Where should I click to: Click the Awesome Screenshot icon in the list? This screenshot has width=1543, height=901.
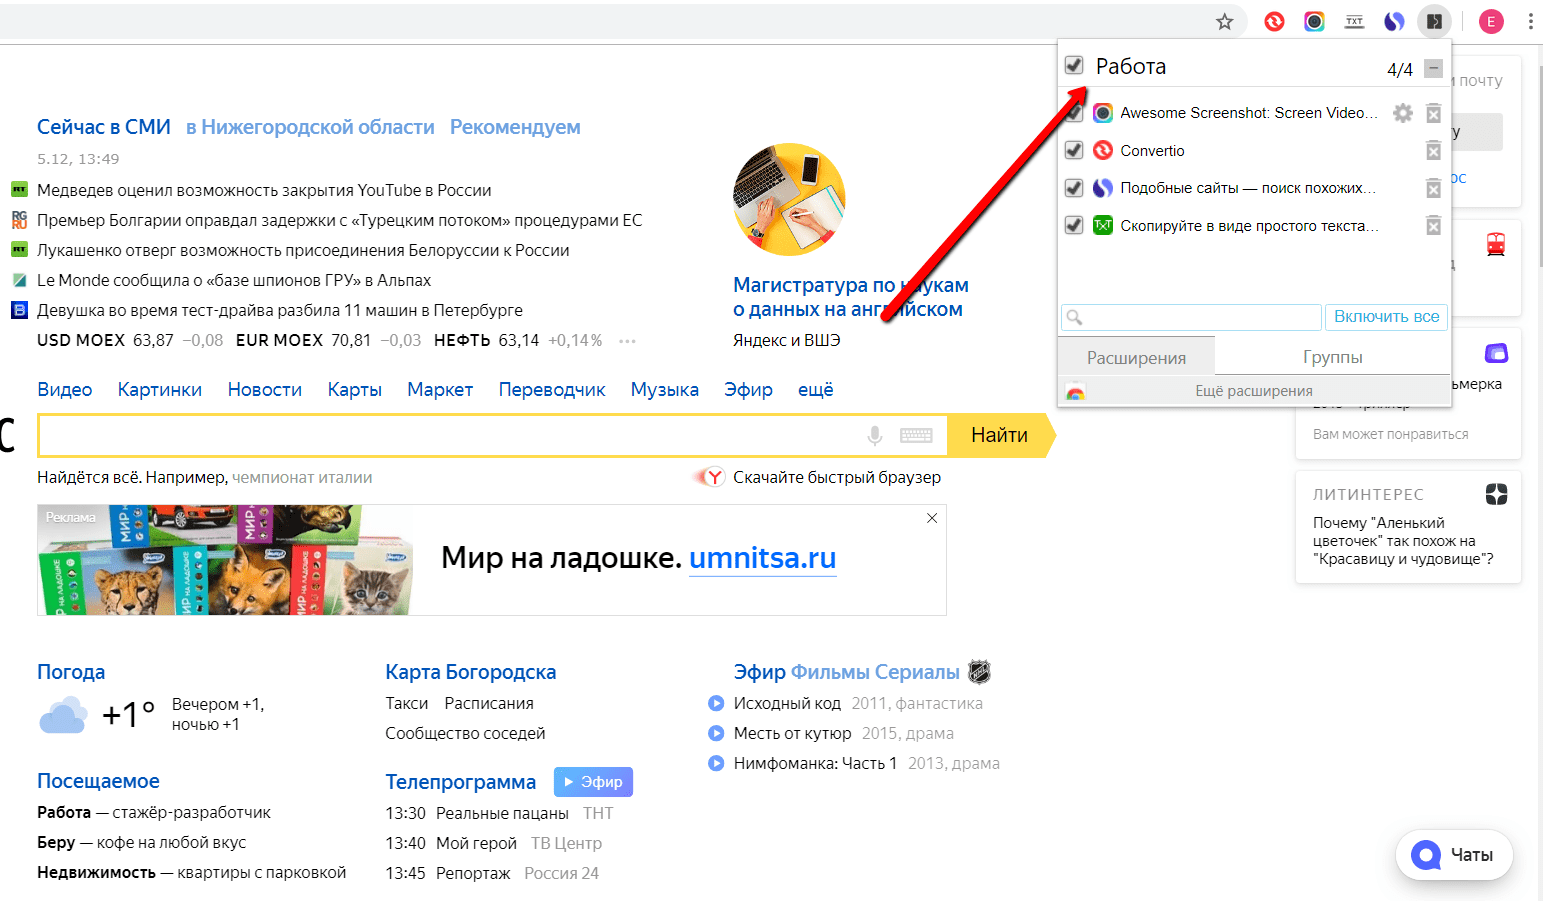(1103, 113)
